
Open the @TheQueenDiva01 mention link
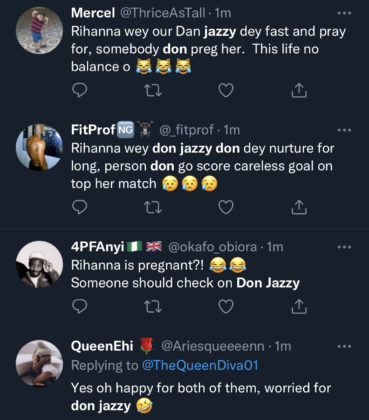pos(200,366)
